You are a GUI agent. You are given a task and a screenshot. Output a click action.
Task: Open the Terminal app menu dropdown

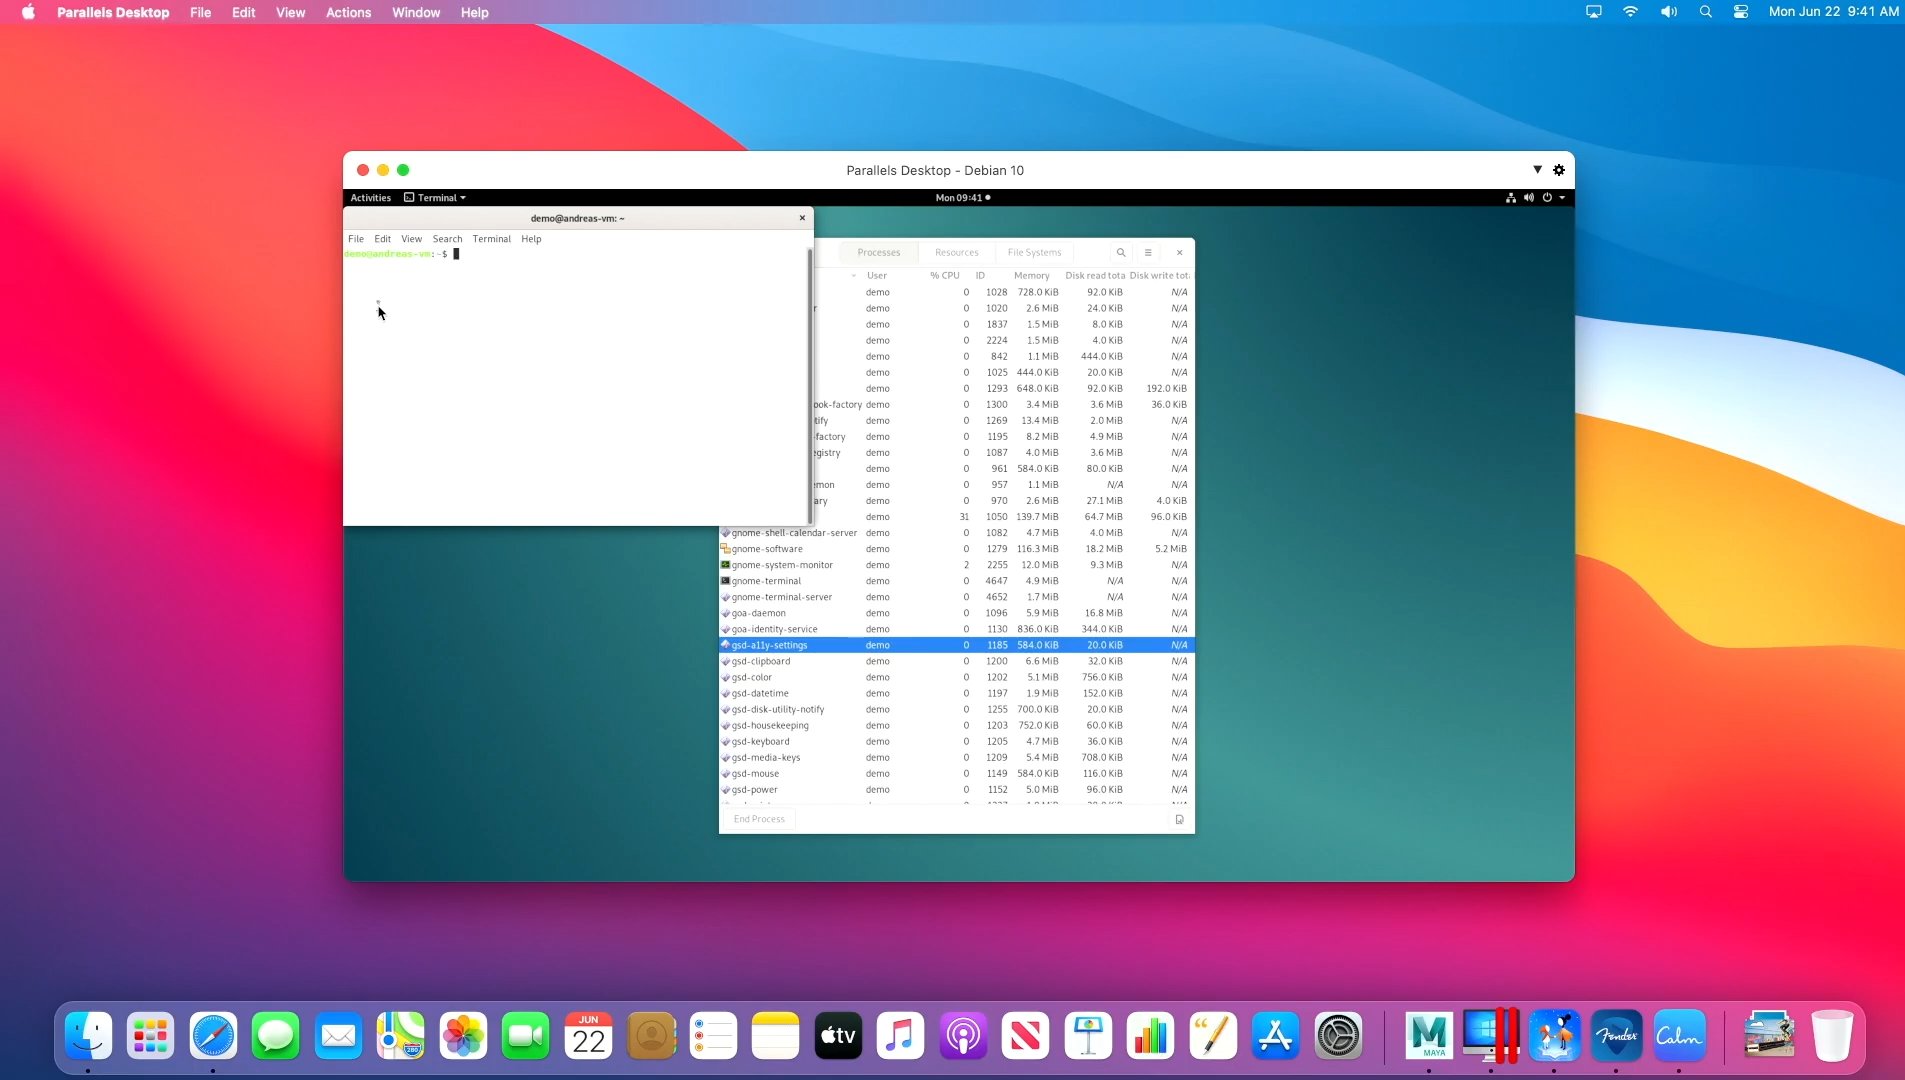click(436, 198)
